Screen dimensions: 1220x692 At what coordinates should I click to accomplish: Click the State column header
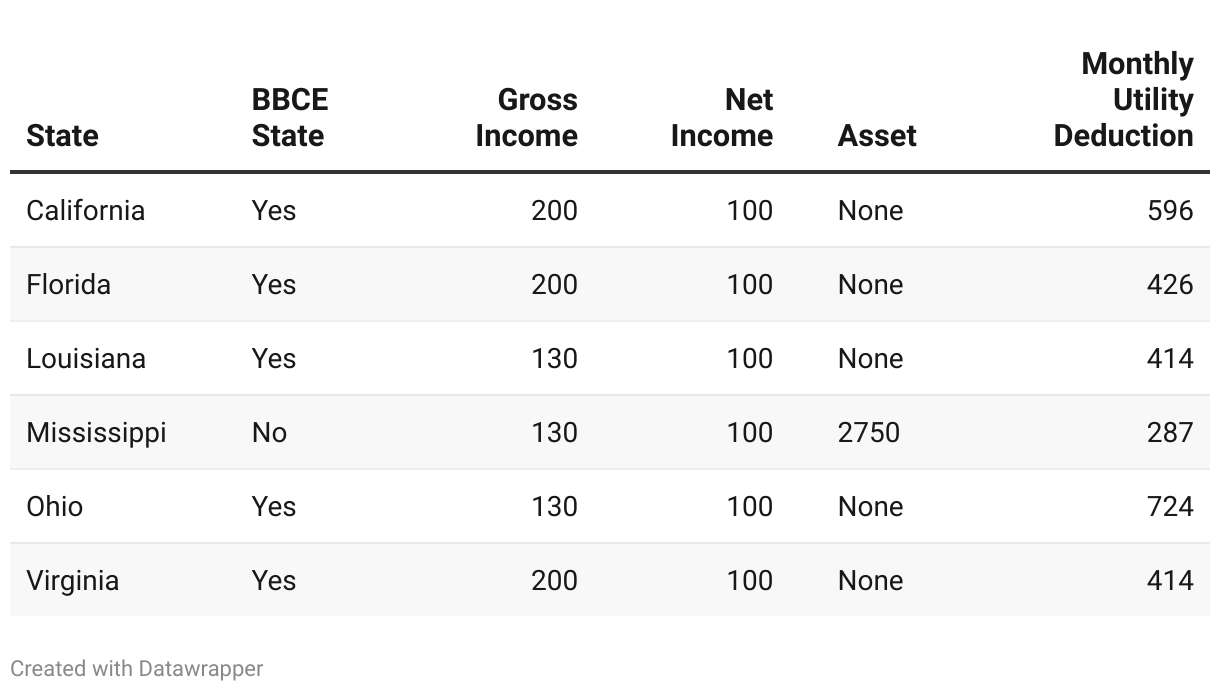click(62, 136)
